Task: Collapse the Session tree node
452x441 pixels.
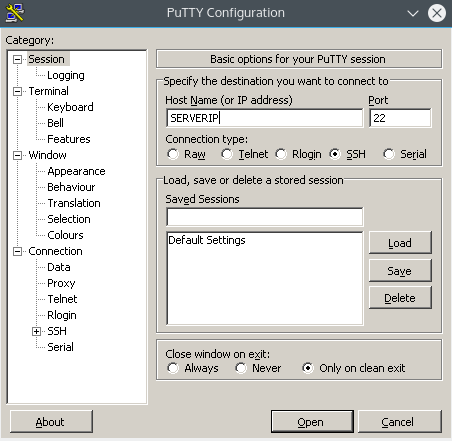Action: click(17, 59)
